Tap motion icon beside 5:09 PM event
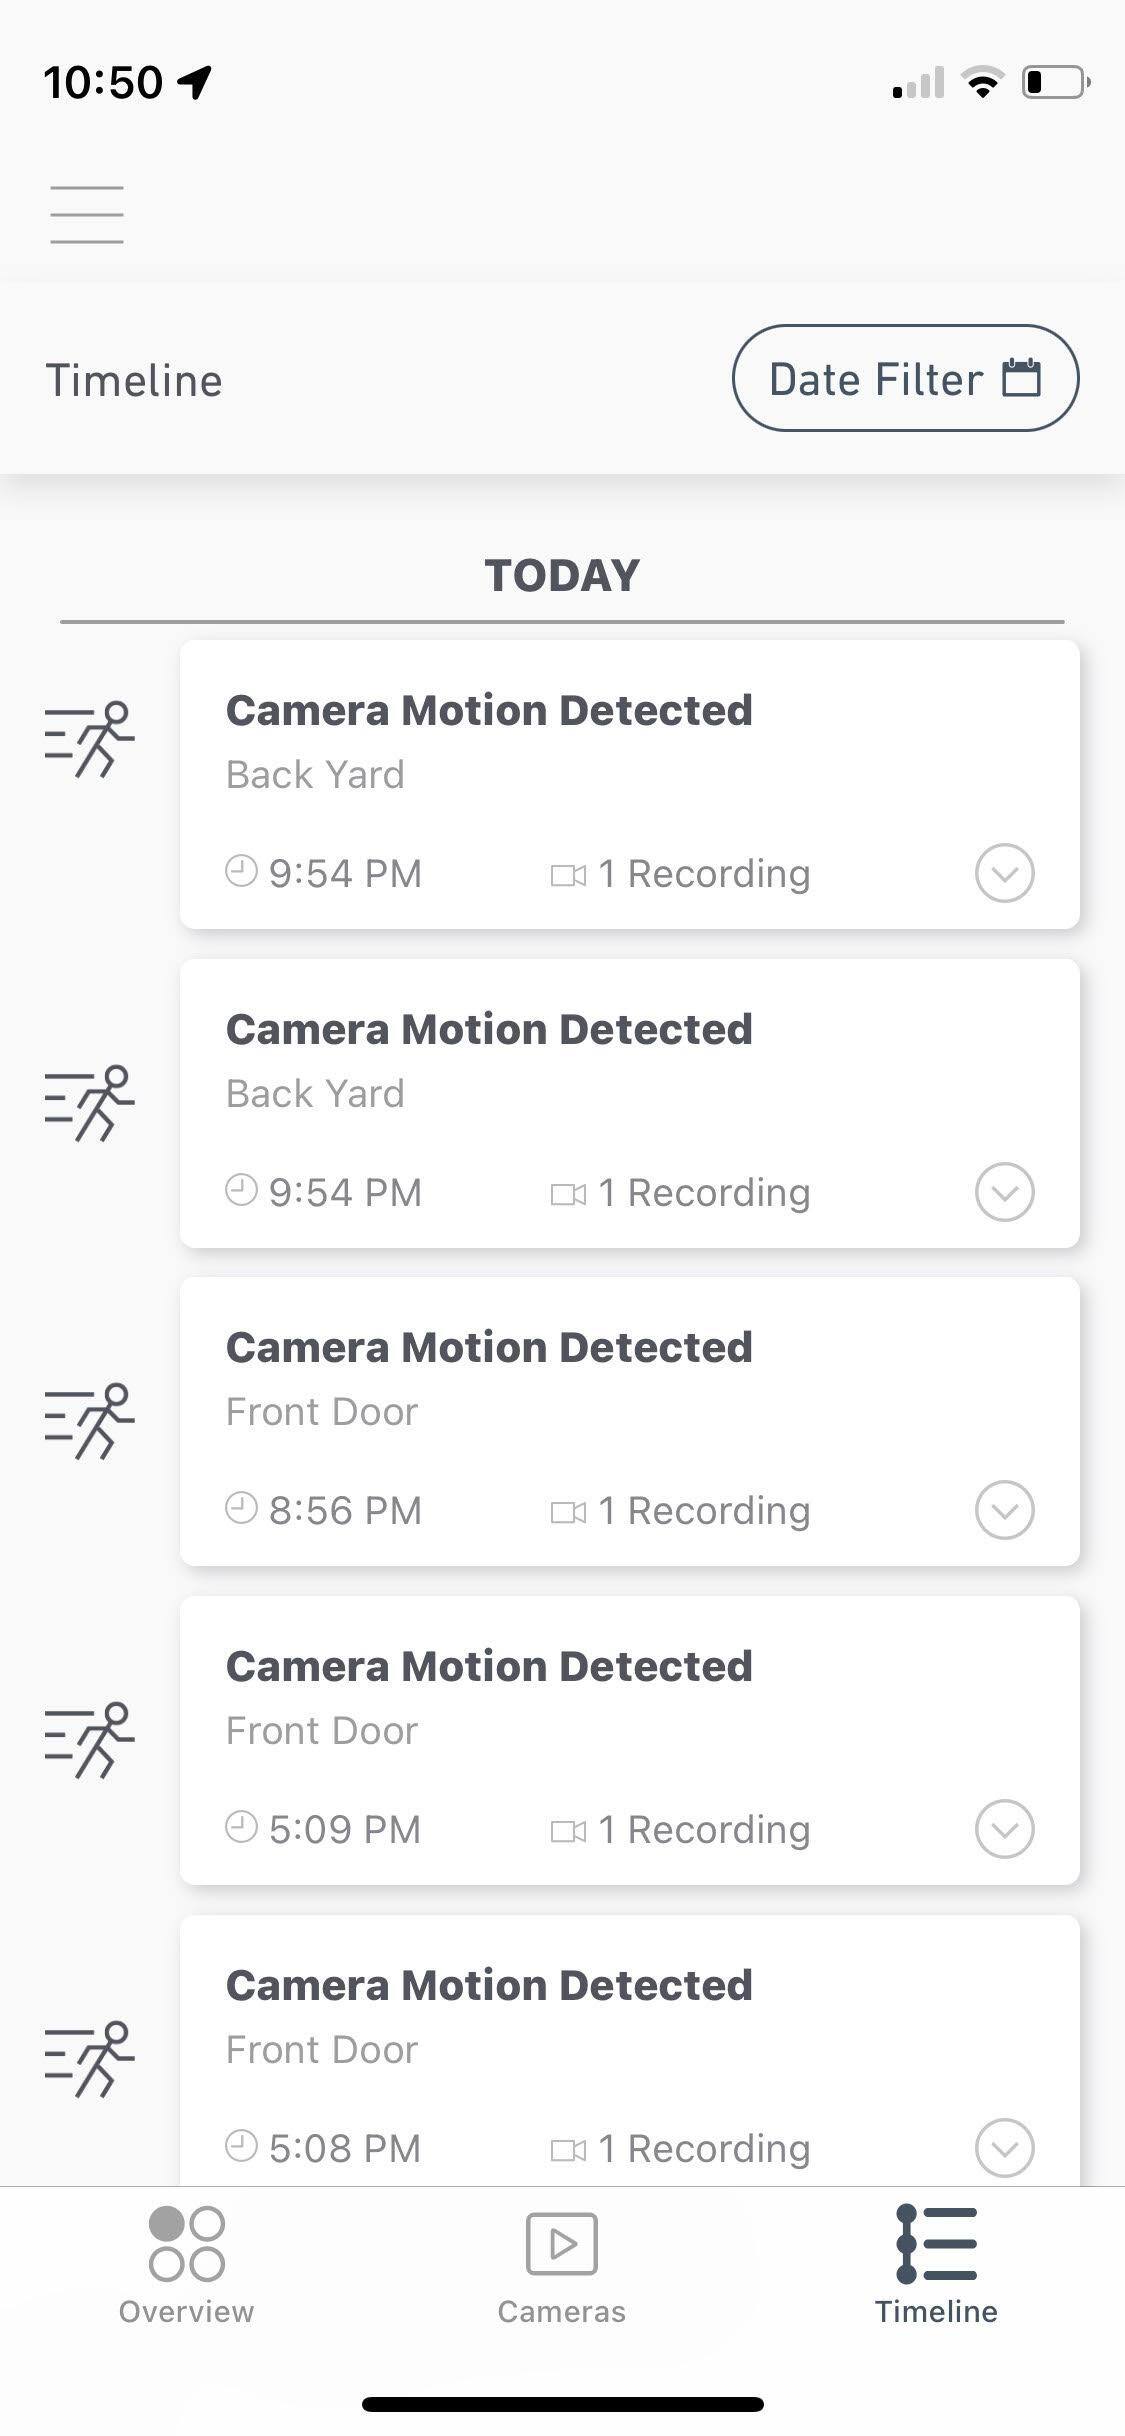Screen dimensions: 1125x2436 coord(89,1740)
